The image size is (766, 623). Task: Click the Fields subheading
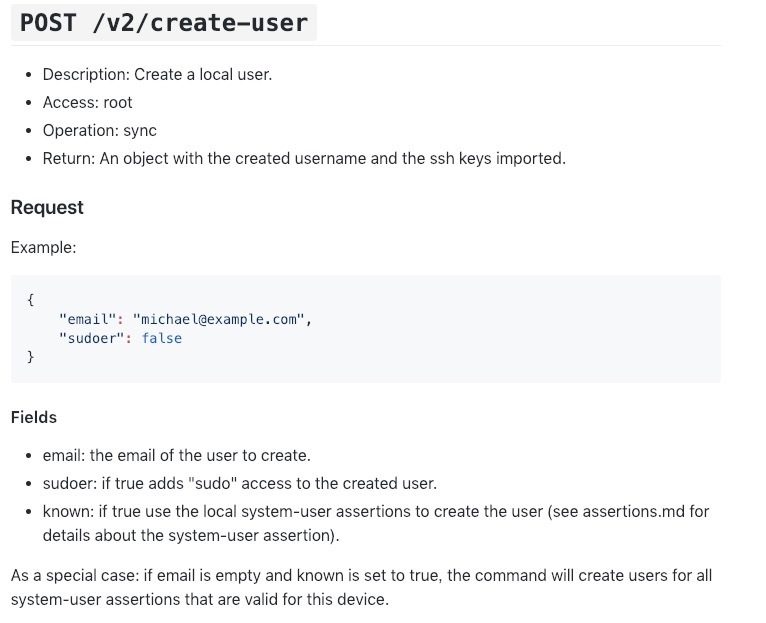point(34,417)
